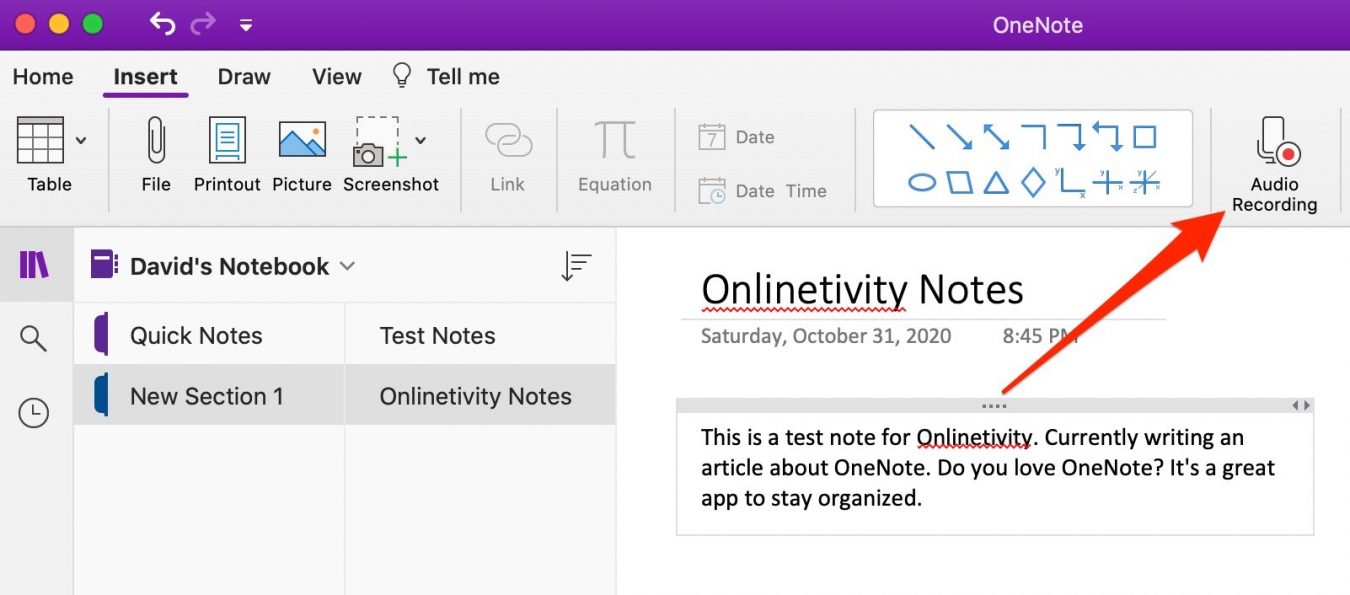Select the crossed xy axes graph

(x=1107, y=182)
